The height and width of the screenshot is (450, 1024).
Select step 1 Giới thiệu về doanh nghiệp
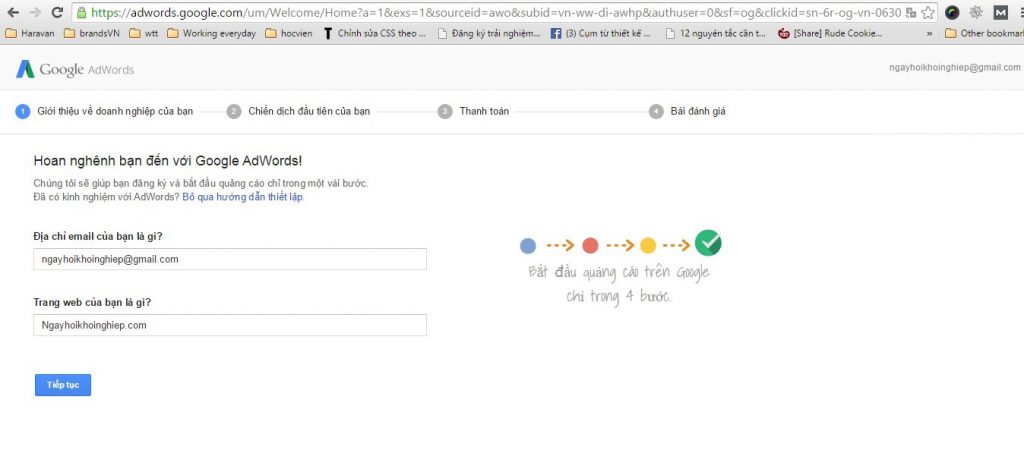click(x=104, y=112)
